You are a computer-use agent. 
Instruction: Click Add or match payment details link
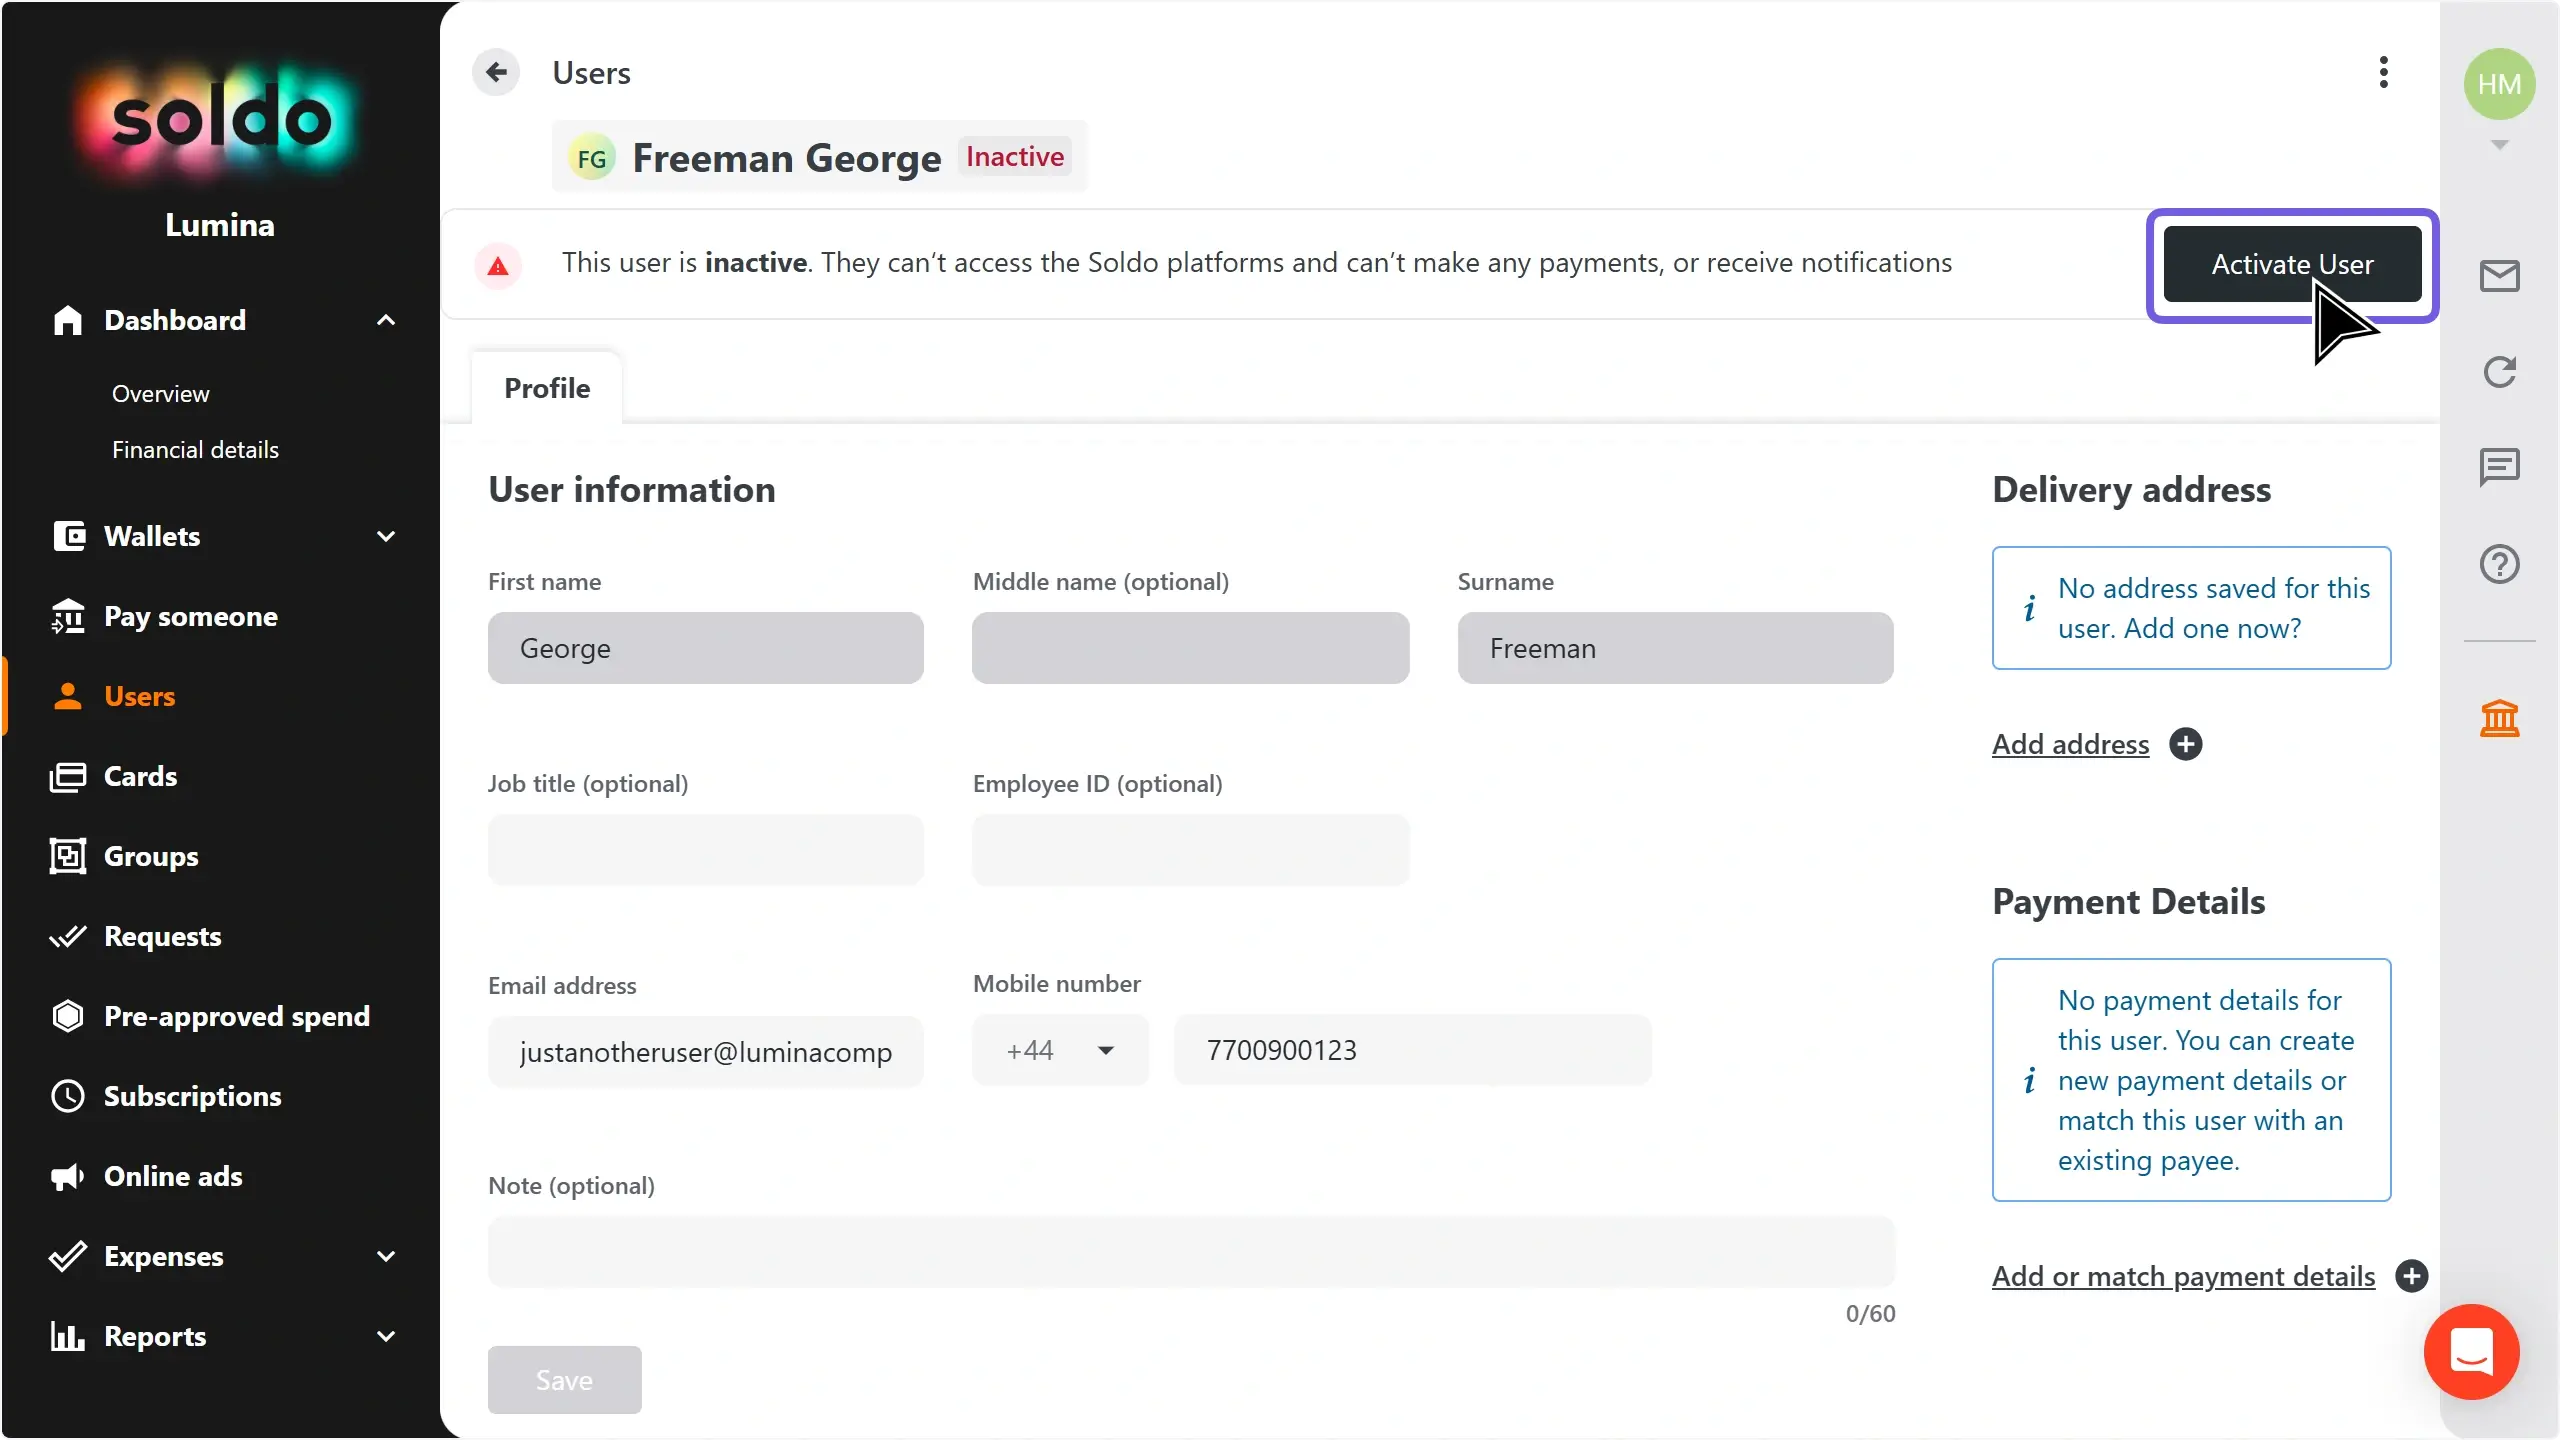2183,1276
